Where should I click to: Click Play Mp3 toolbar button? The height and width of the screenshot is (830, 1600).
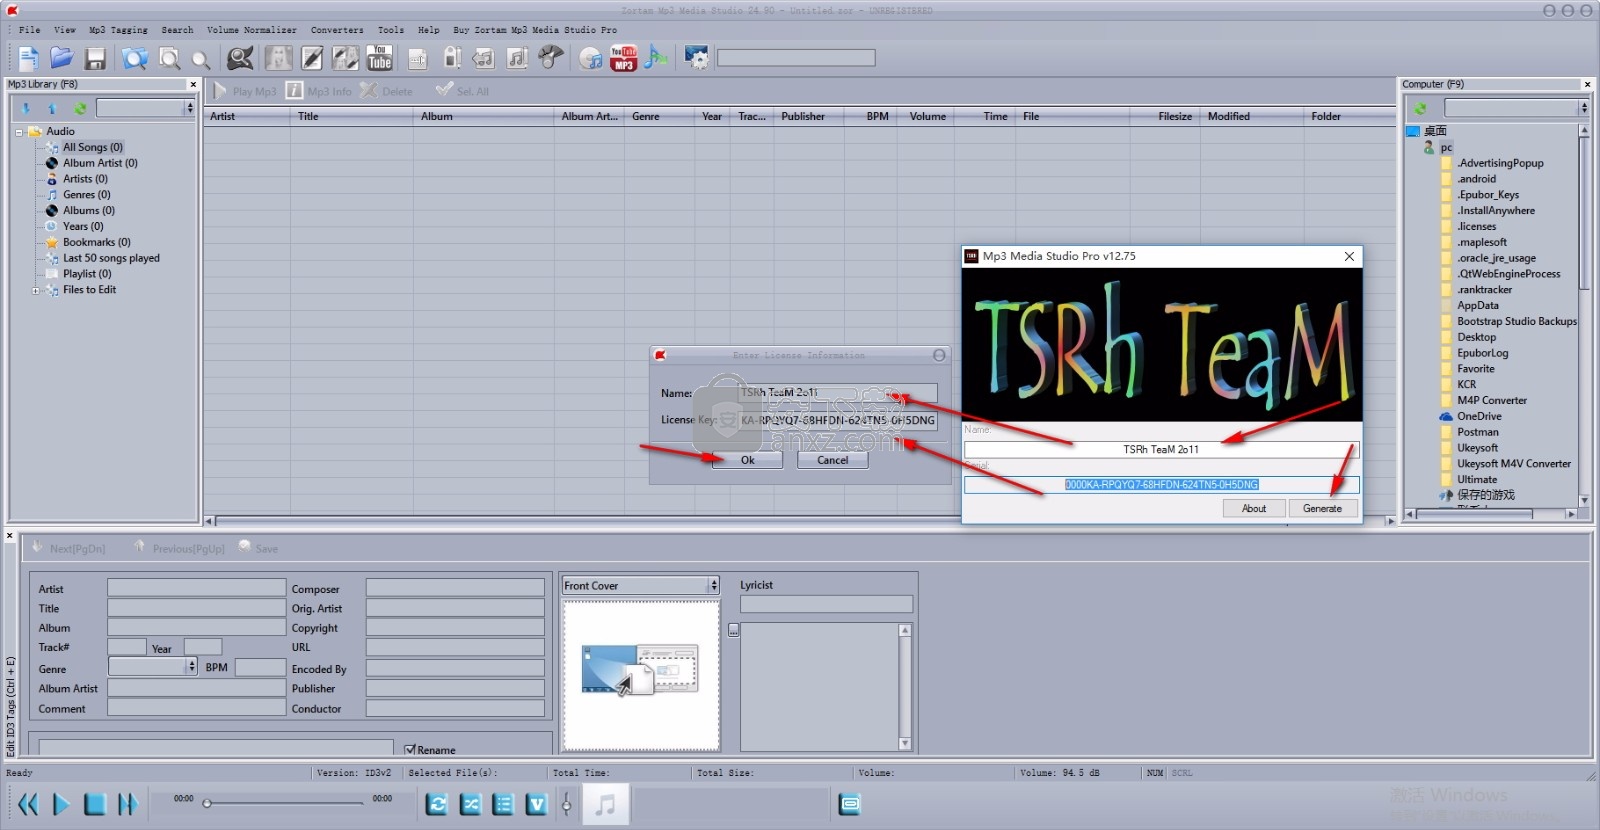[x=244, y=91]
